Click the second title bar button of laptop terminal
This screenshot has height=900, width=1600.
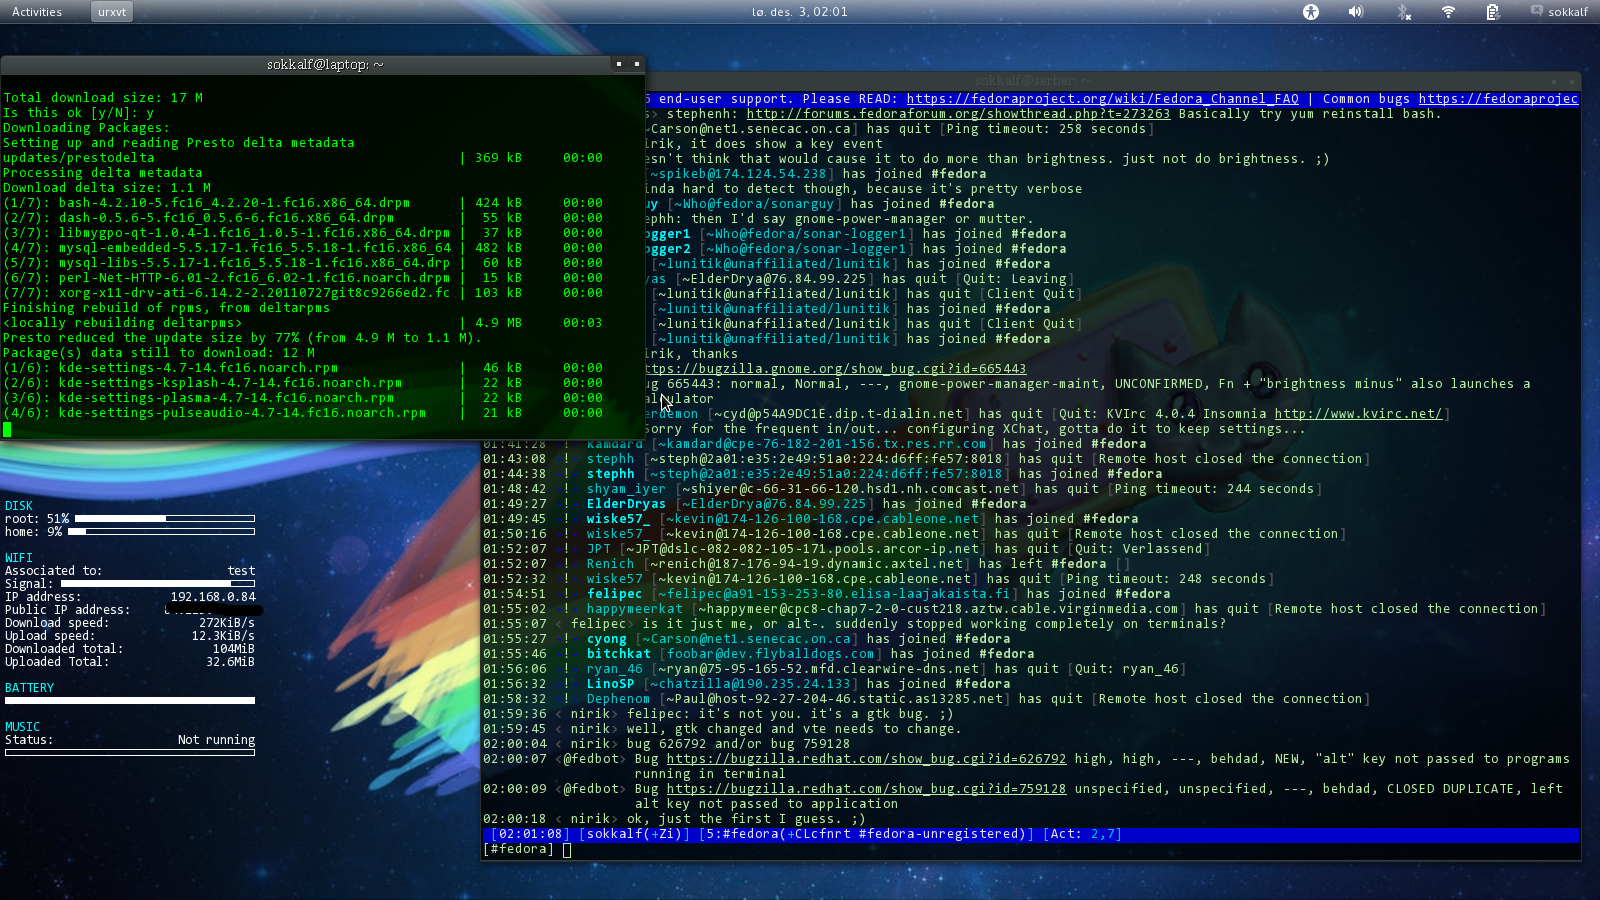[636, 64]
